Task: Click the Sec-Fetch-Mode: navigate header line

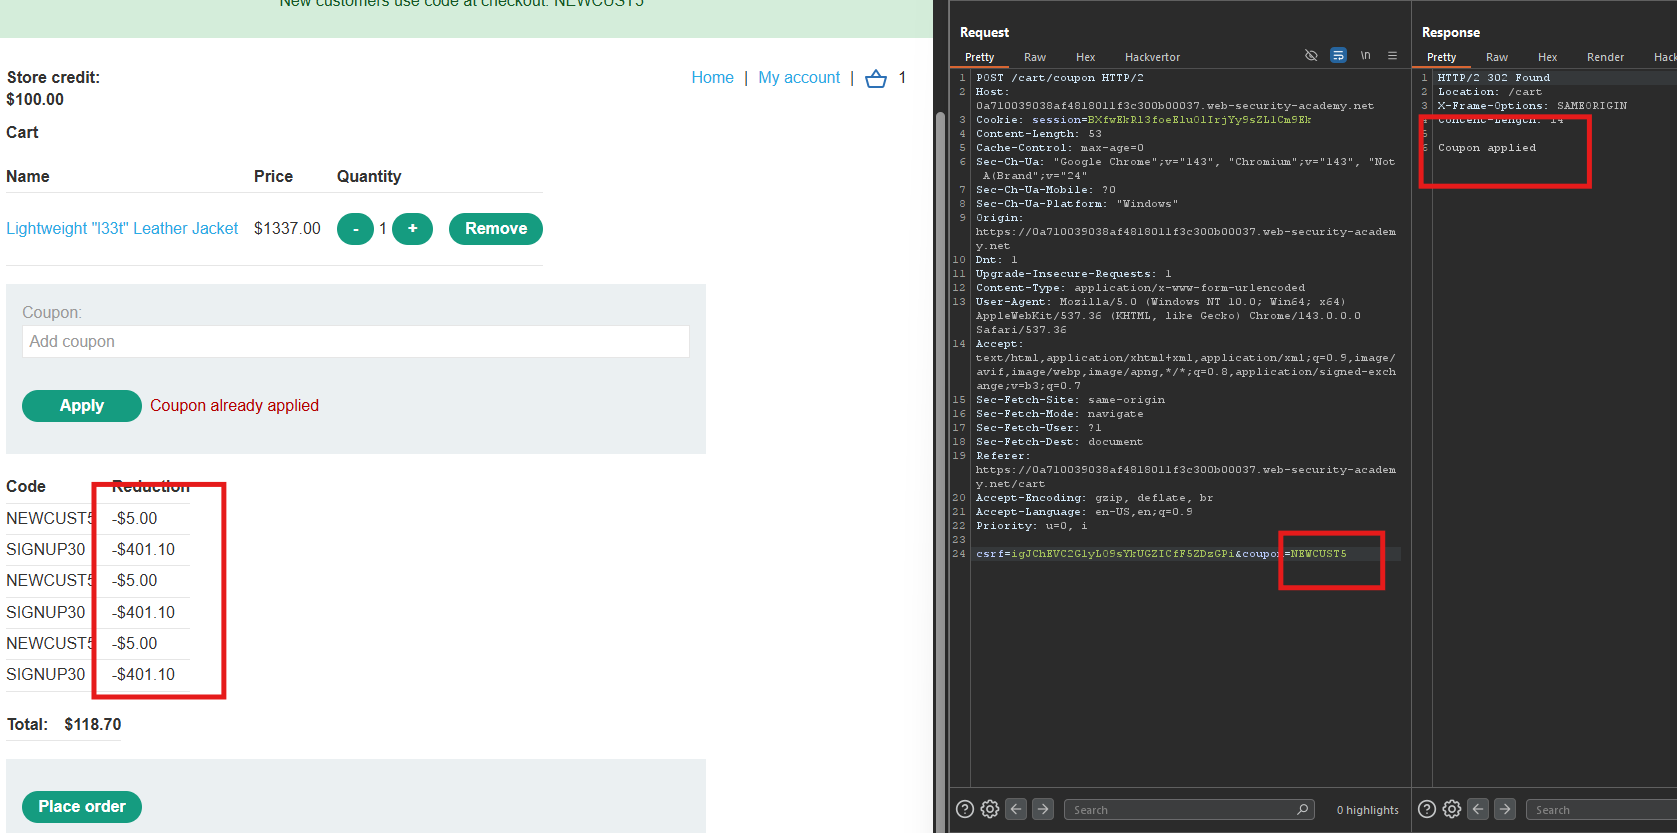Action: pyautogui.click(x=1060, y=414)
